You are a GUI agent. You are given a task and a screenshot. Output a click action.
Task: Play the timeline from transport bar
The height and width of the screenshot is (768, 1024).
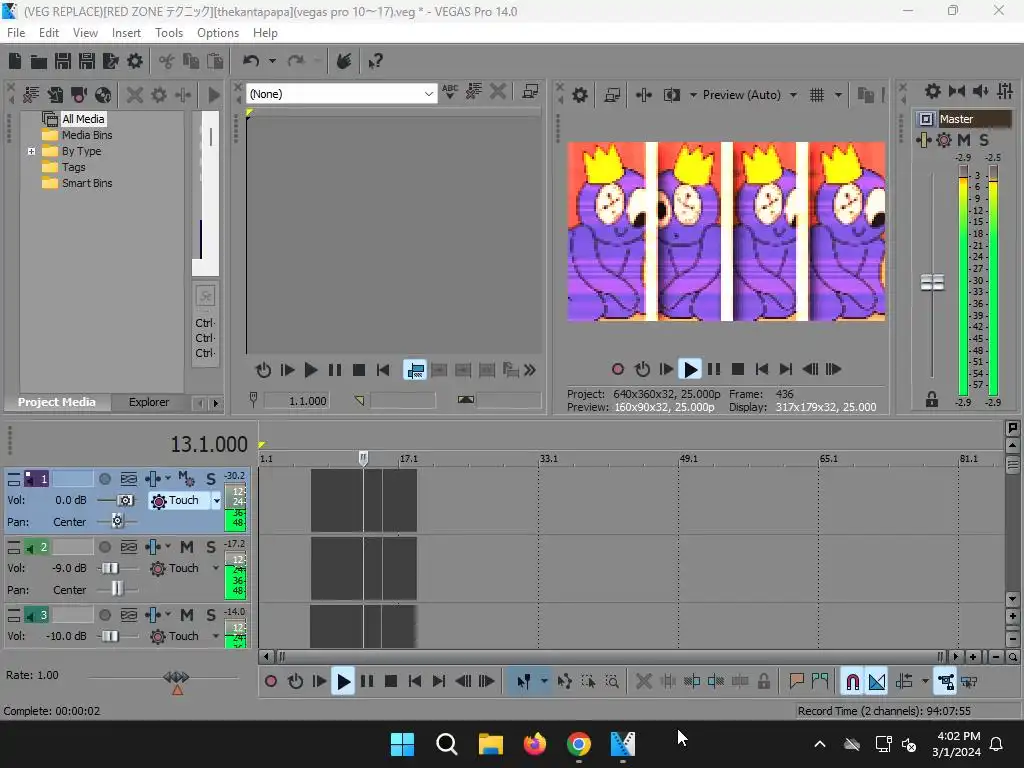pyautogui.click(x=343, y=682)
